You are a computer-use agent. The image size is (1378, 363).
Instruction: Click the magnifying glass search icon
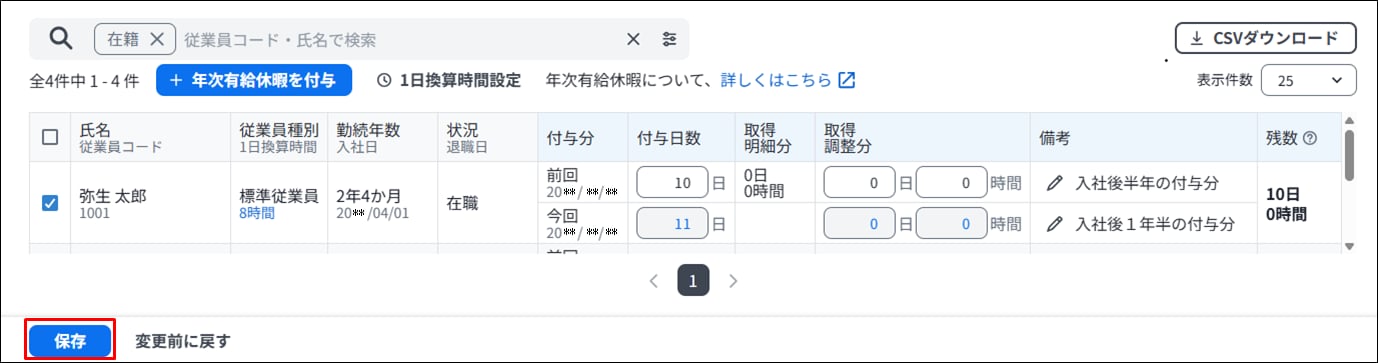click(61, 39)
